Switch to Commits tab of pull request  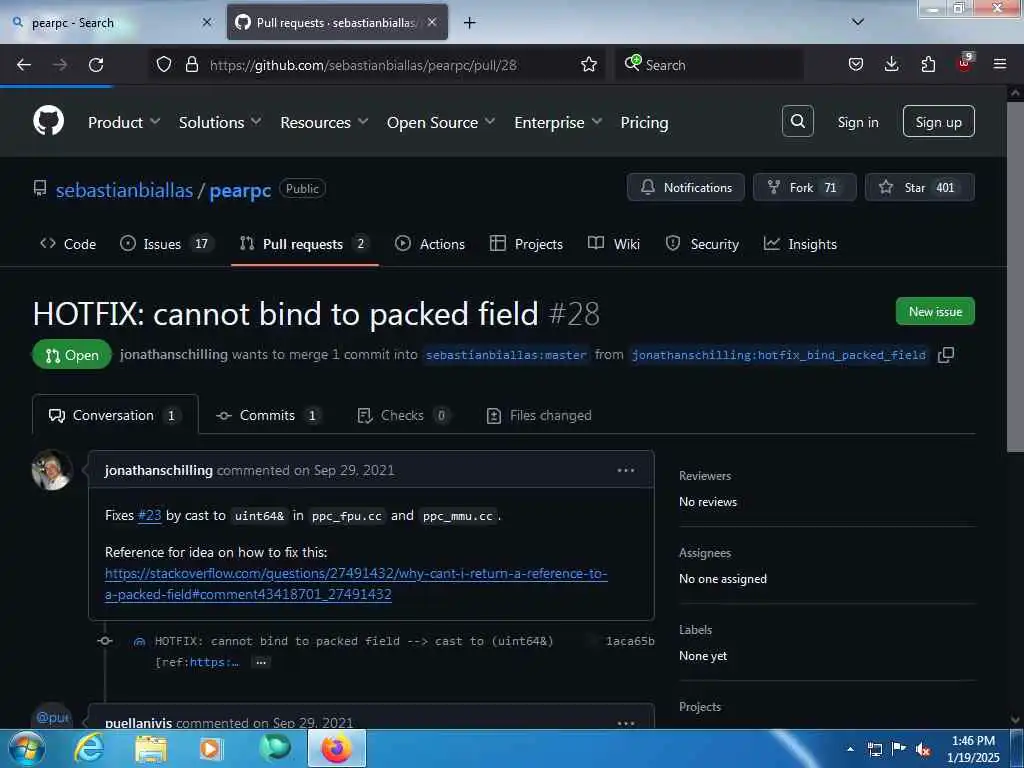tap(269, 415)
